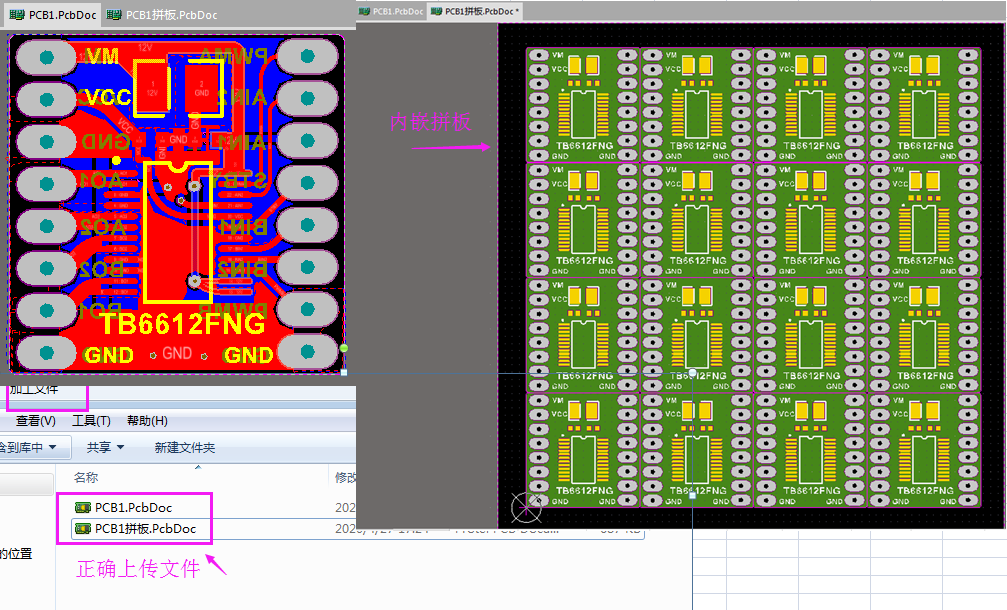Click the VCC pad on the single board
Image resolution: width=1007 pixels, height=610 pixels.
pos(46,99)
